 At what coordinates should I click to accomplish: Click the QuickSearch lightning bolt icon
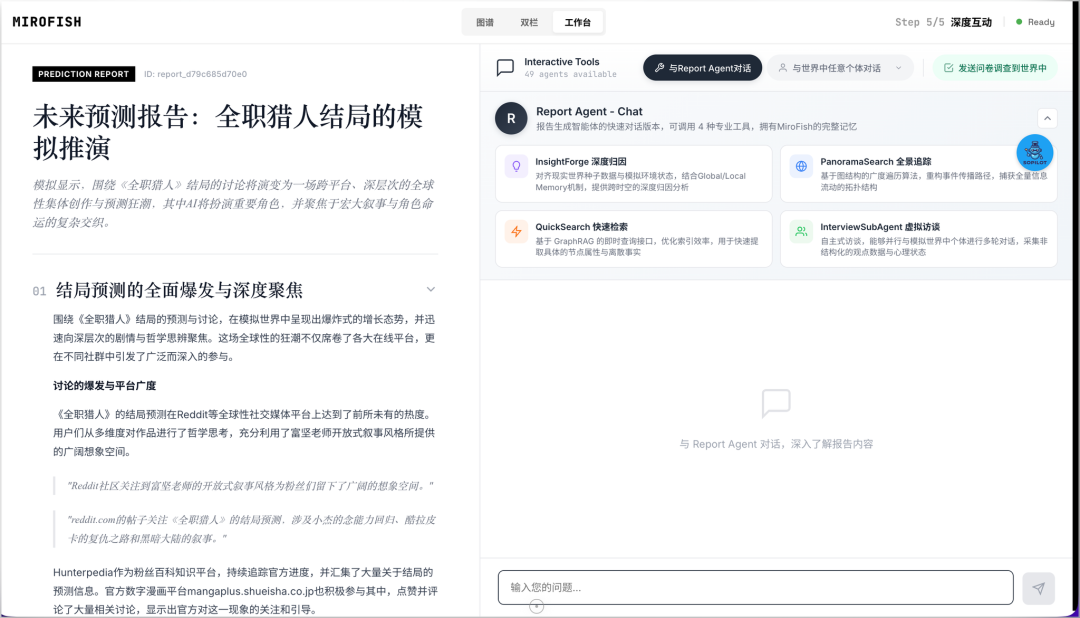(x=516, y=232)
